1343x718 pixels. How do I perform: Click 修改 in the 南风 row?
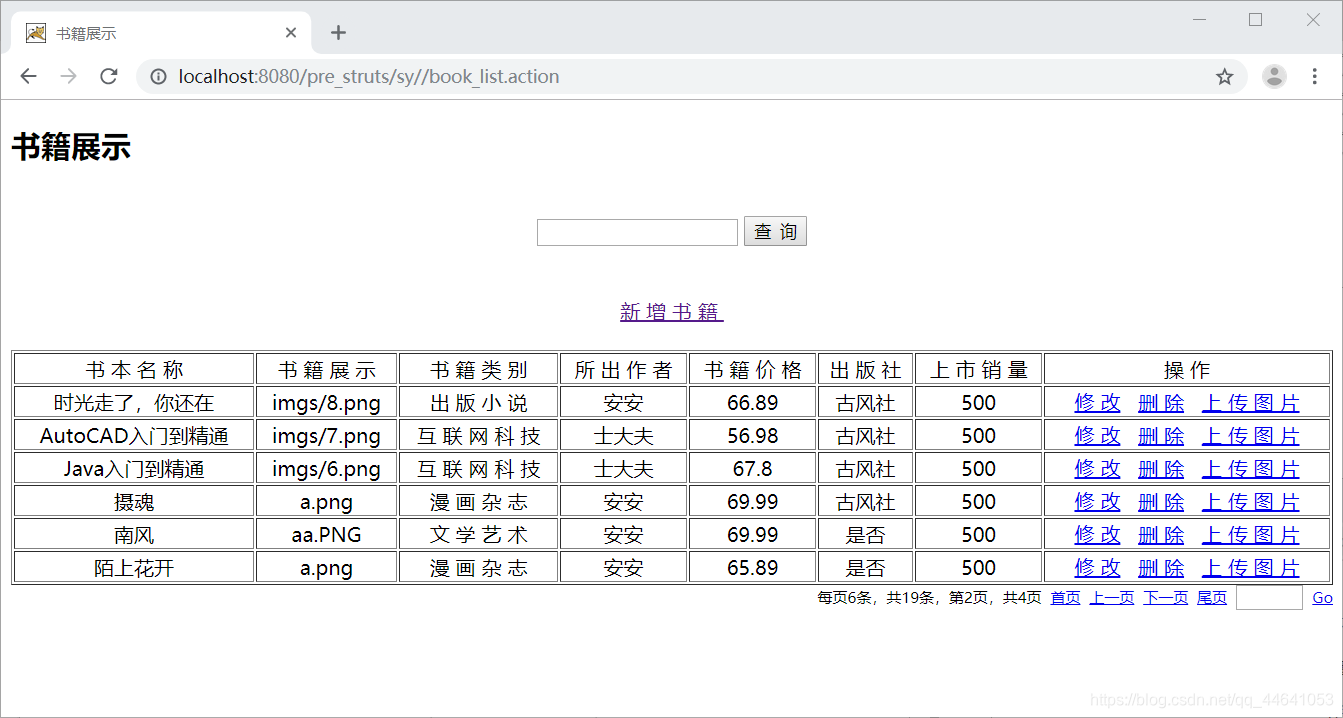coord(1098,535)
